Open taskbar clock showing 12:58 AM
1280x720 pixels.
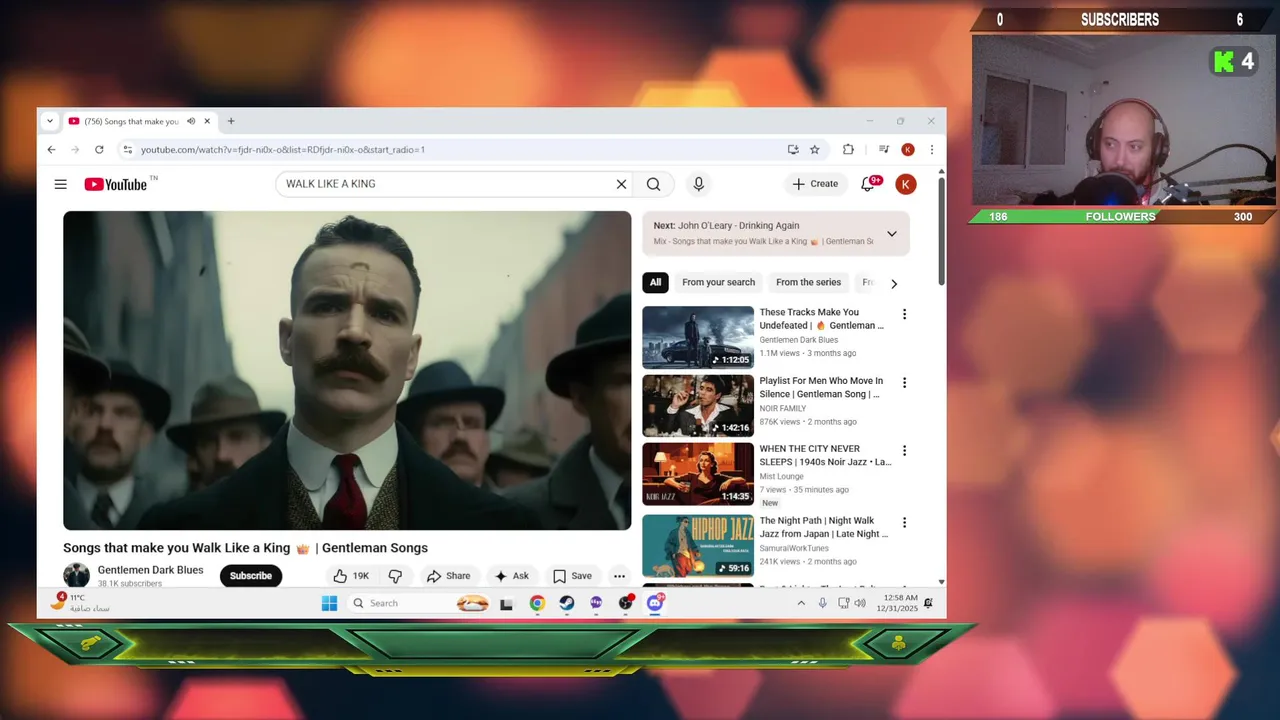coord(897,603)
